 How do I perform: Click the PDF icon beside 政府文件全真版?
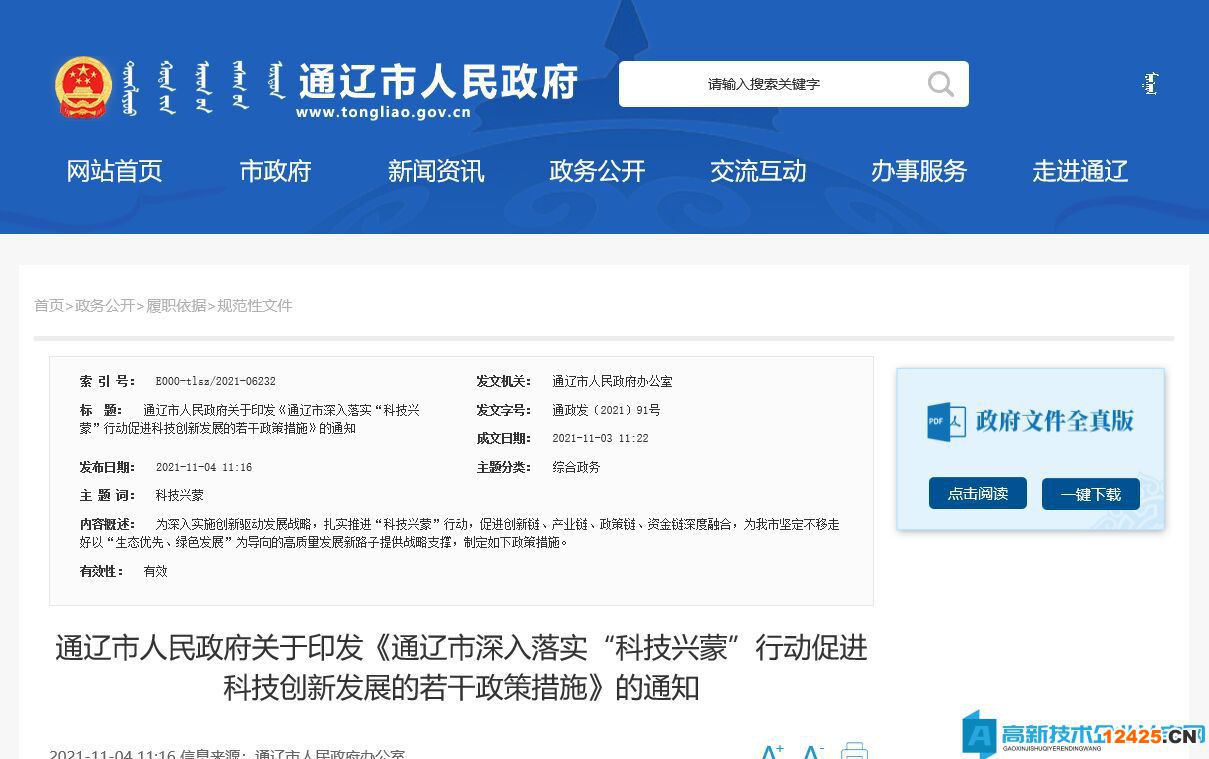click(945, 422)
